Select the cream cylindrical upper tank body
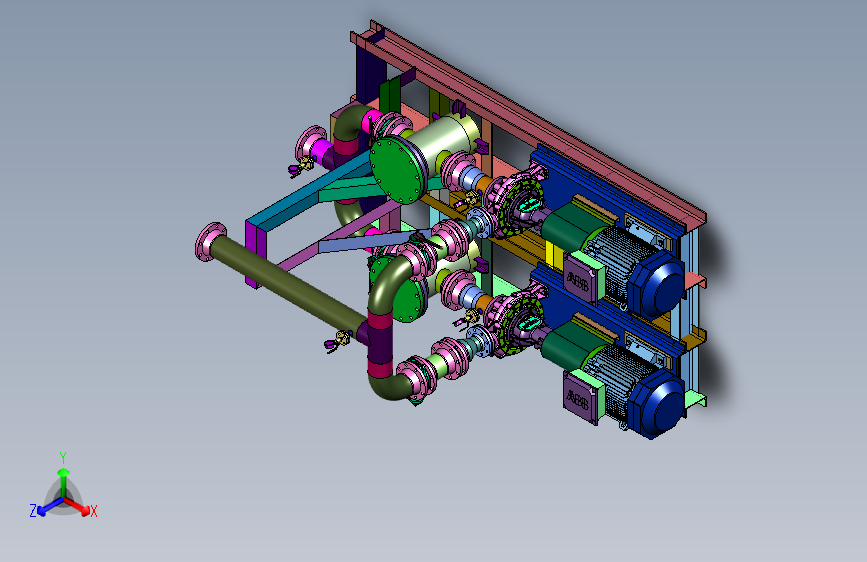The height and width of the screenshot is (562, 867). tap(443, 140)
